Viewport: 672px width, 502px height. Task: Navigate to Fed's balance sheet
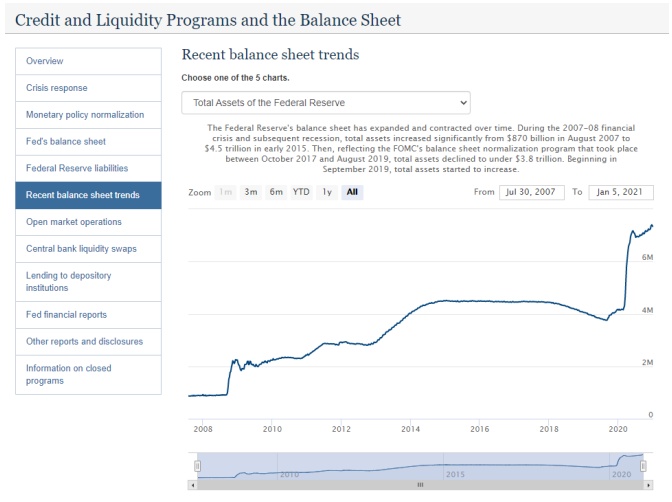pyautogui.click(x=88, y=142)
